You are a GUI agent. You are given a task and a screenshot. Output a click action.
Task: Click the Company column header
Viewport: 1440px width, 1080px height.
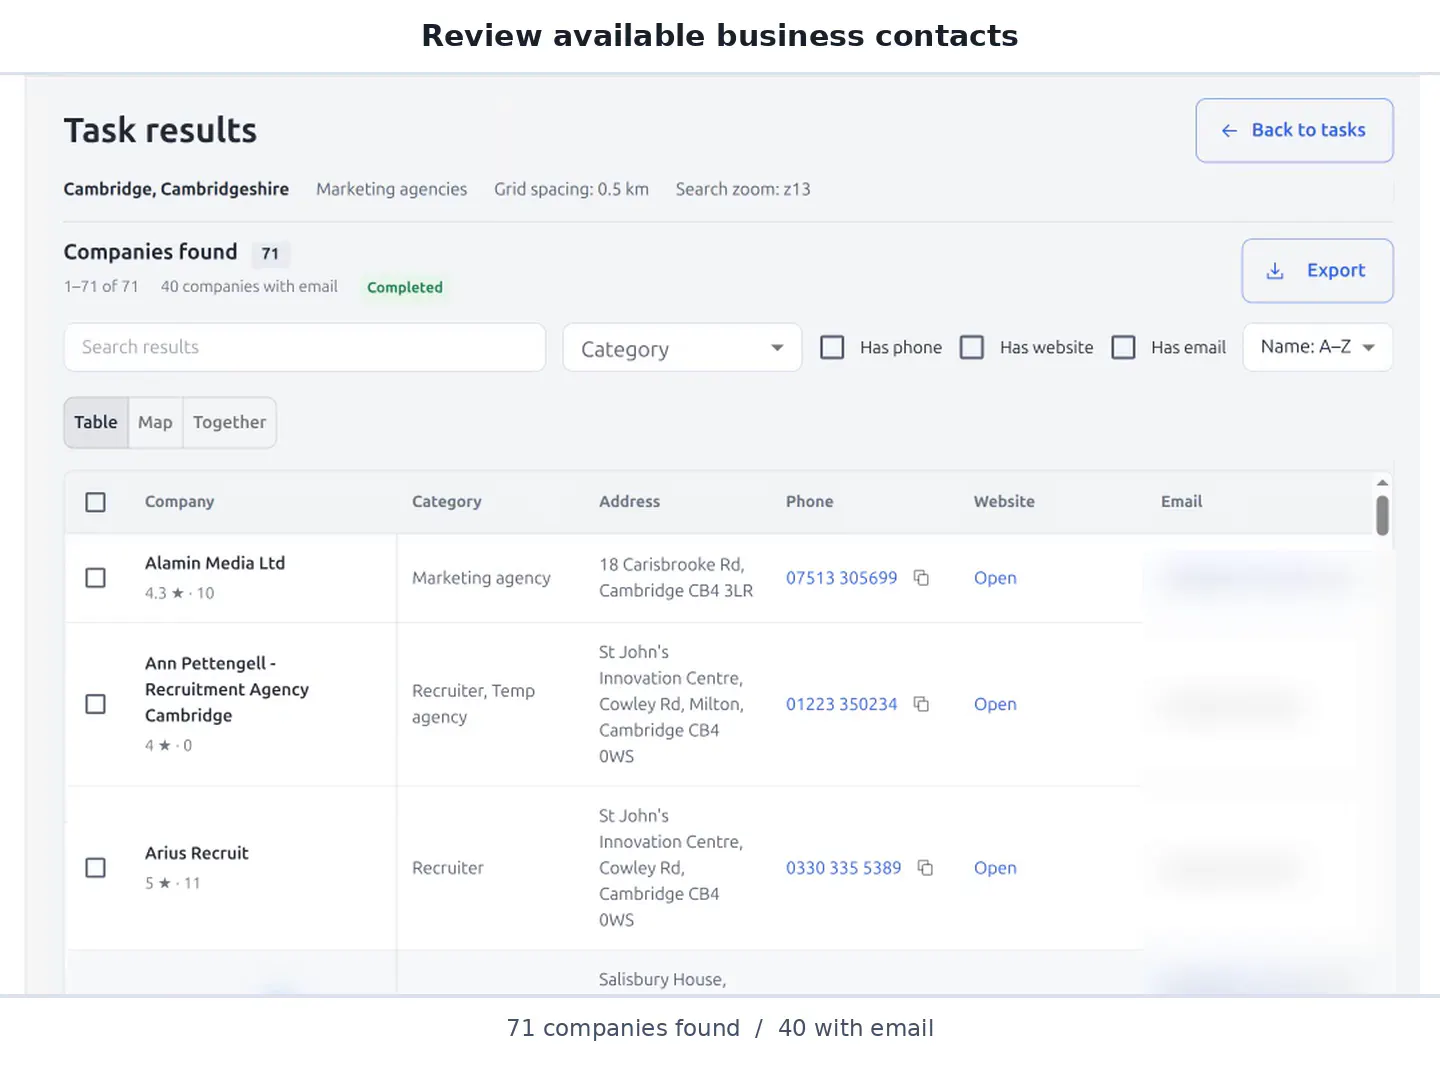[x=179, y=502]
